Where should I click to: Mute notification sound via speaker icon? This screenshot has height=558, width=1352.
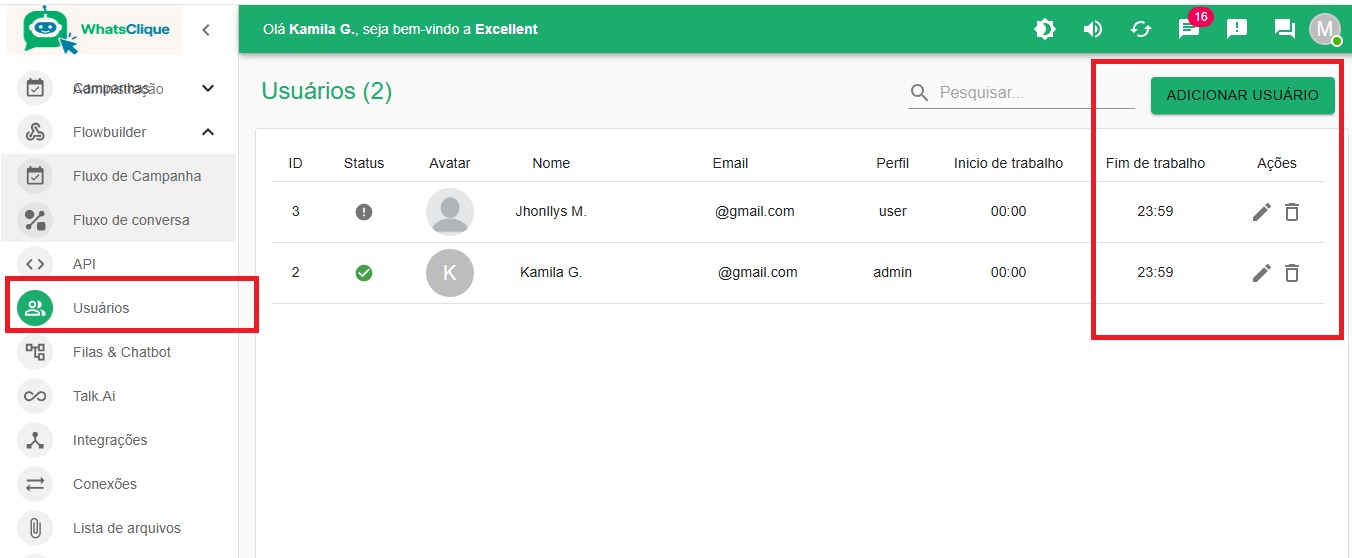(x=1093, y=29)
